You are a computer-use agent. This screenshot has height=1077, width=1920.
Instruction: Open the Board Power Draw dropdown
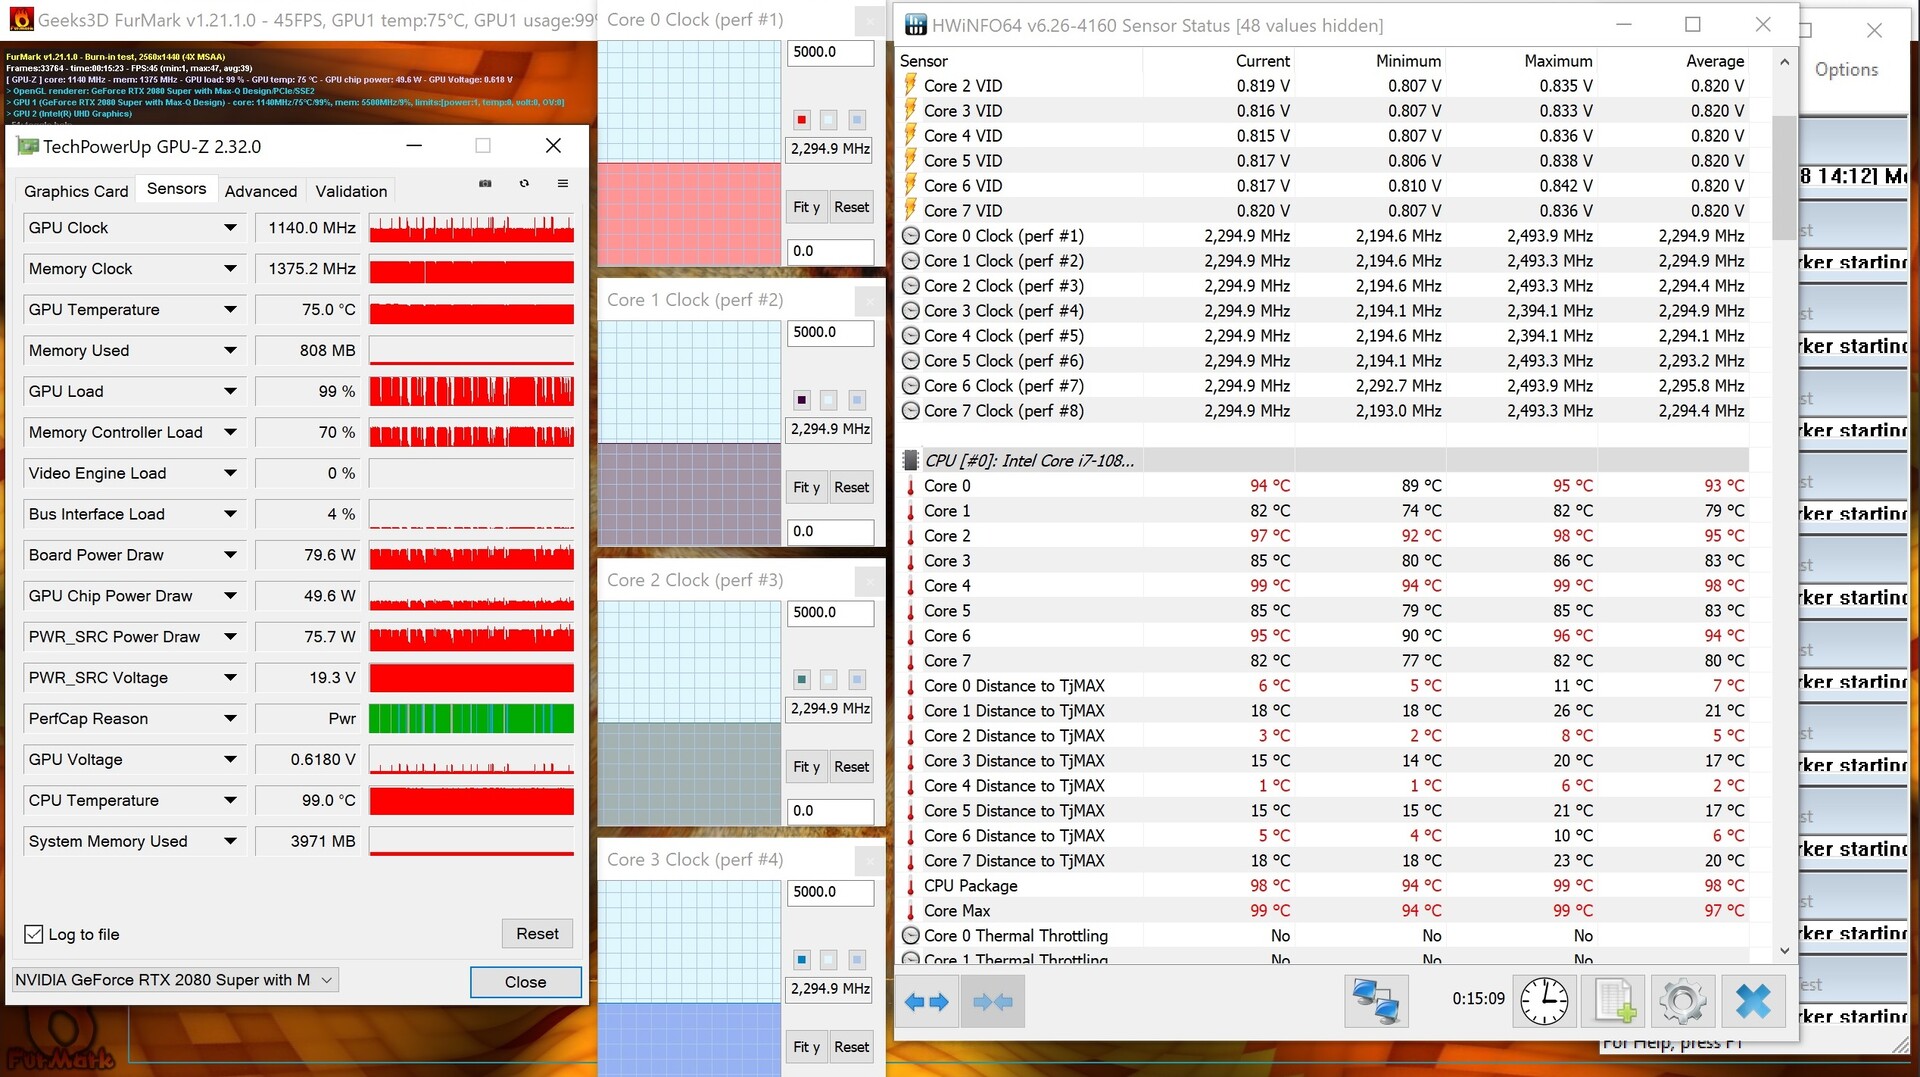230,555
